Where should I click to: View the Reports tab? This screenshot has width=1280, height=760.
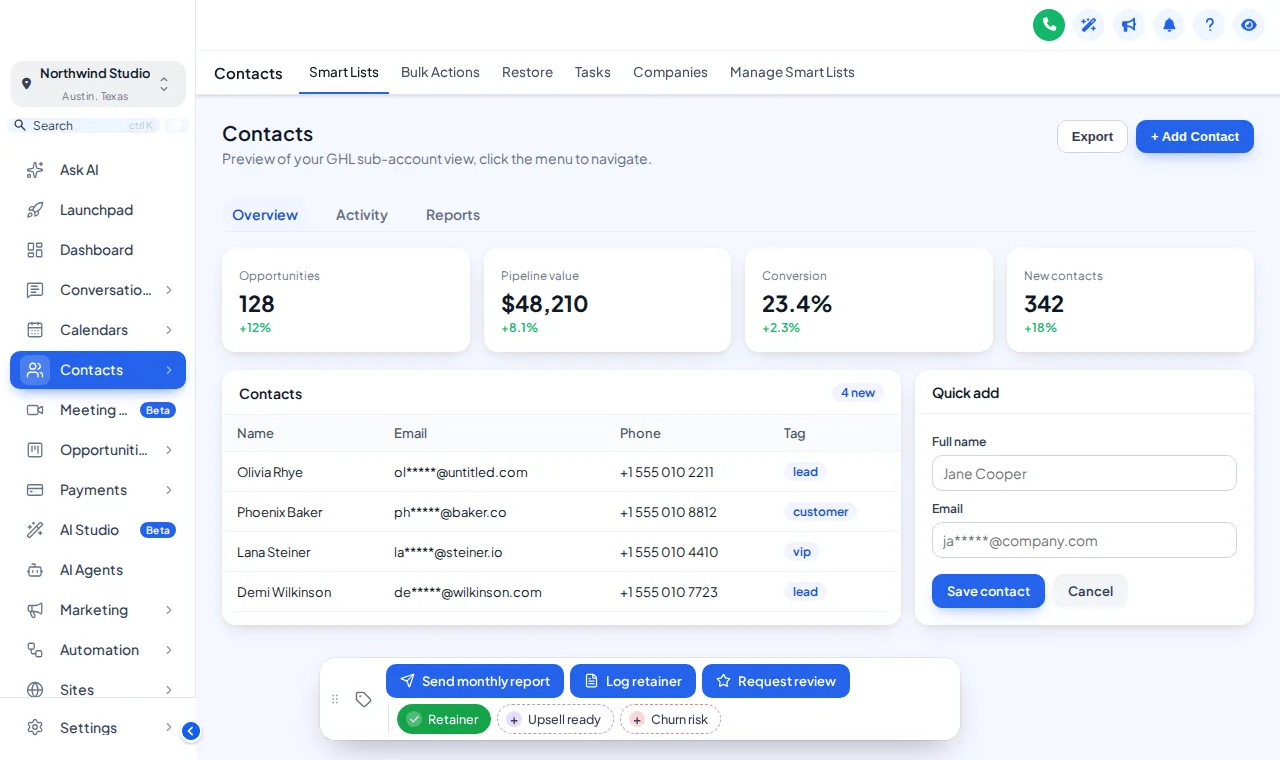pos(453,215)
